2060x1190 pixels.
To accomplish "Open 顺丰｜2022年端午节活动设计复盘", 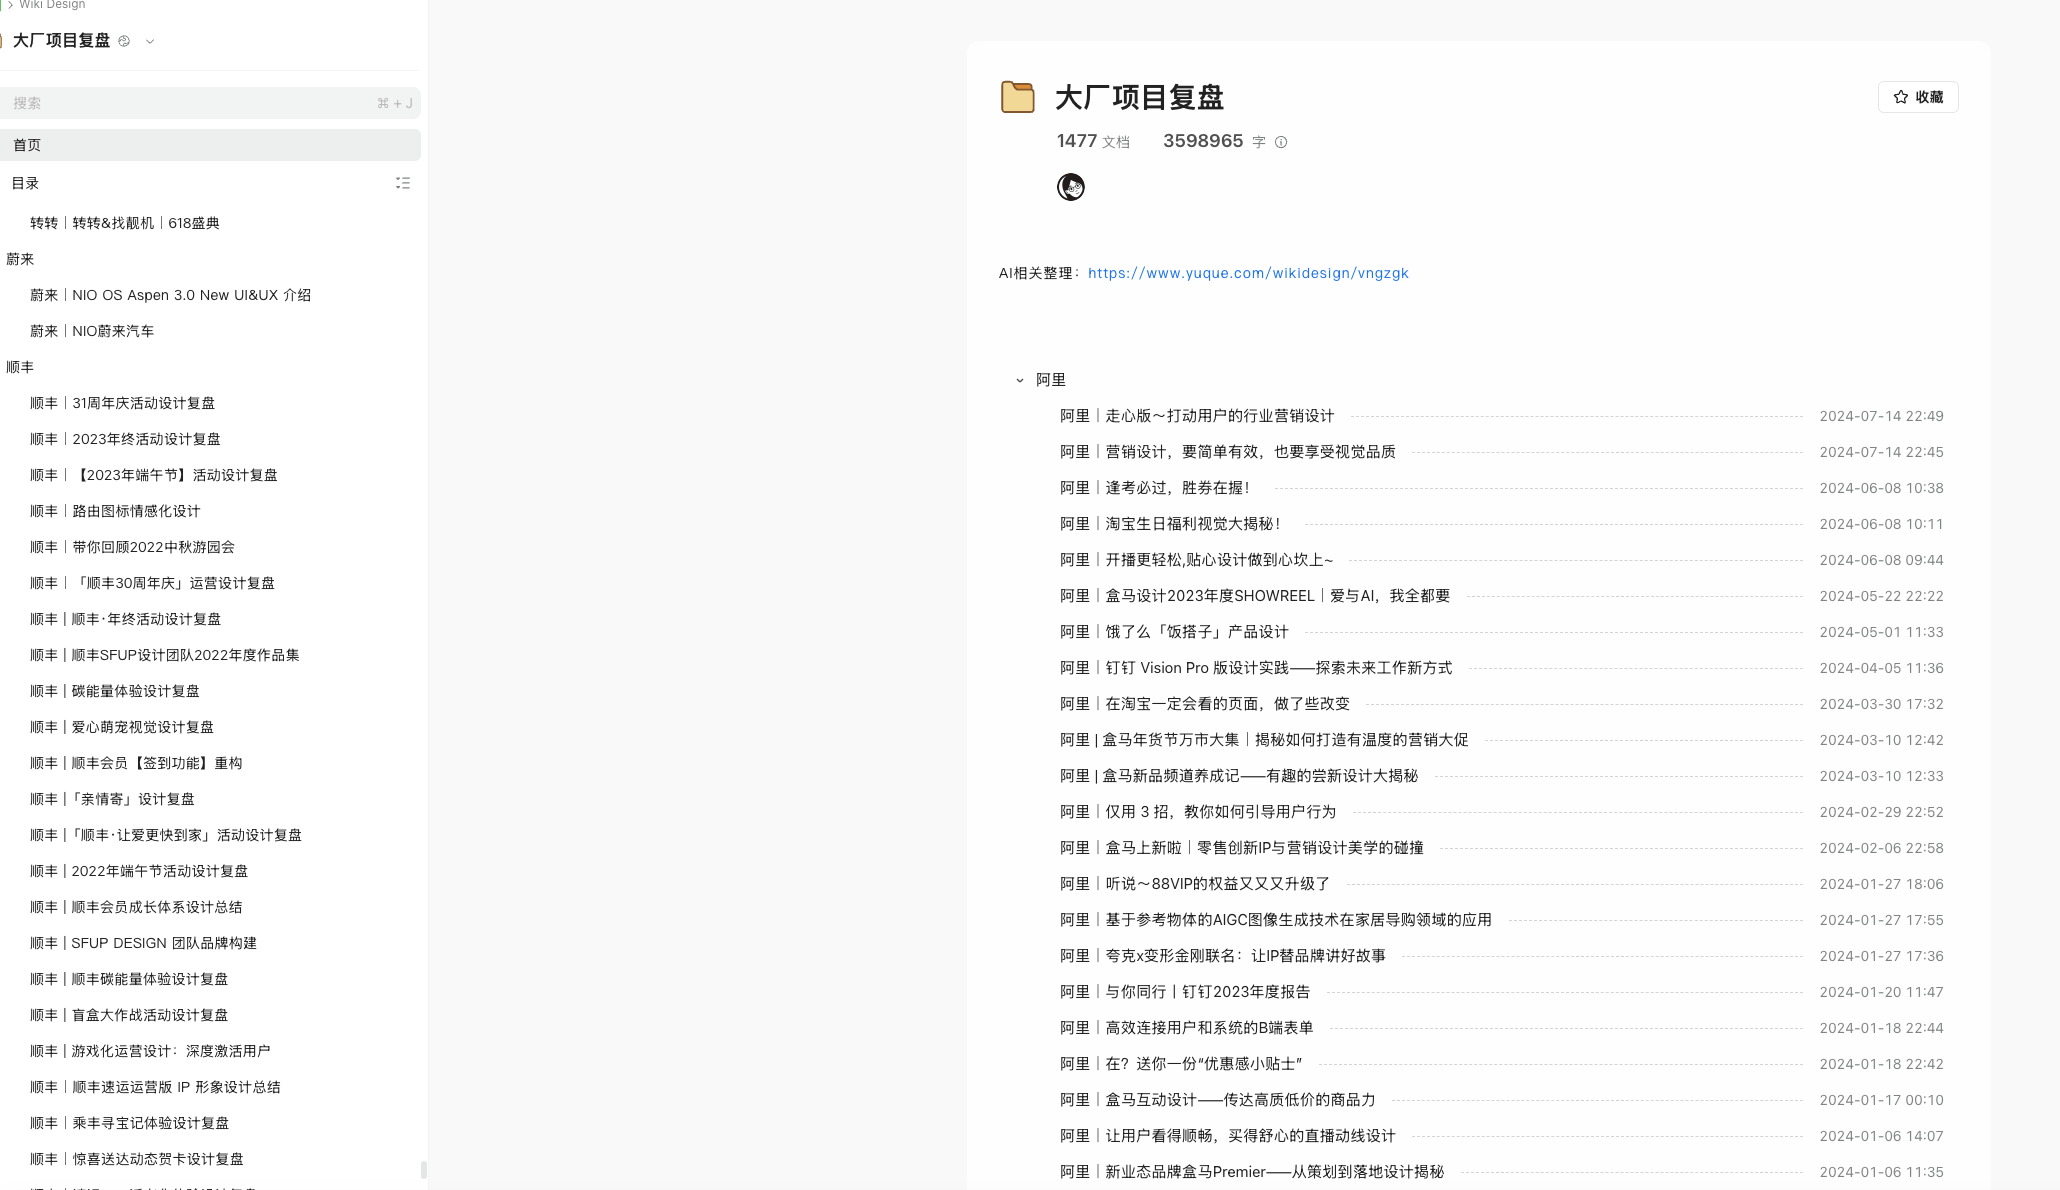I will coord(139,871).
